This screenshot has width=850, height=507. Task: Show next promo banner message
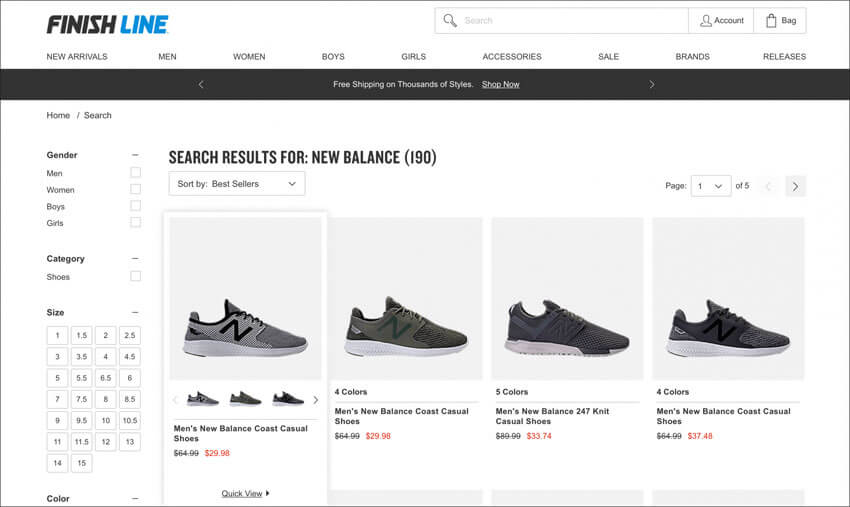pyautogui.click(x=652, y=85)
